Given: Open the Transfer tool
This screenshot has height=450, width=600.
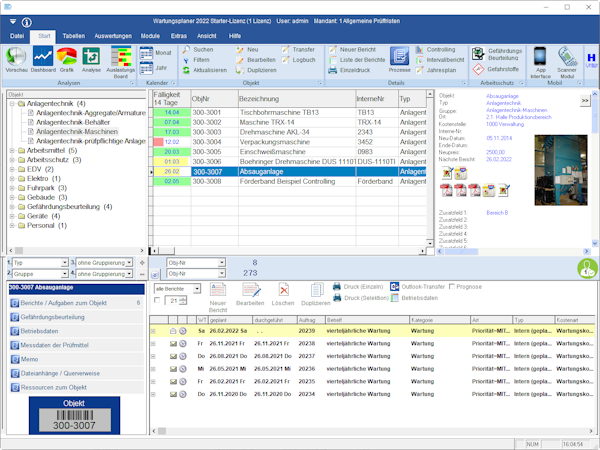Looking at the screenshot, I should (298, 50).
